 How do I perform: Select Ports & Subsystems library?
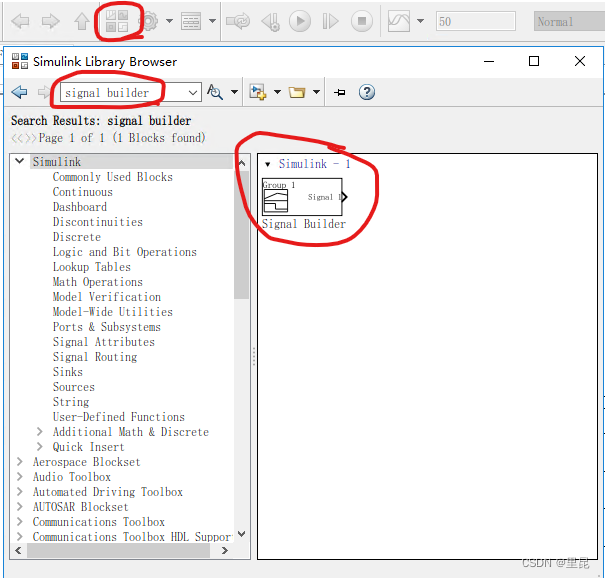(x=106, y=327)
